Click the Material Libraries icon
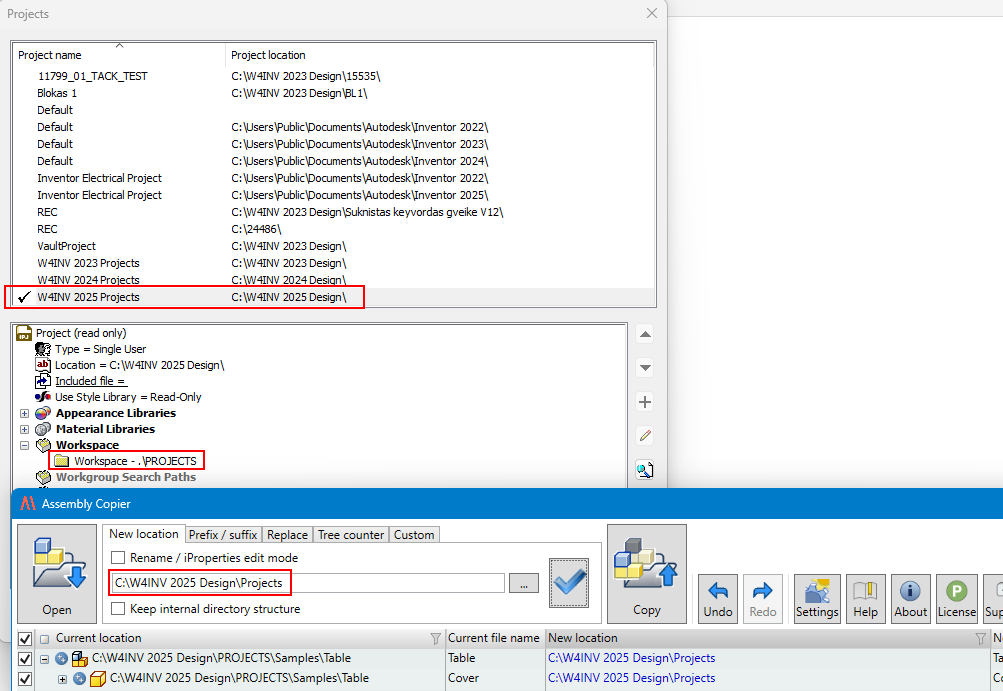The height and width of the screenshot is (691, 1003). (43, 429)
